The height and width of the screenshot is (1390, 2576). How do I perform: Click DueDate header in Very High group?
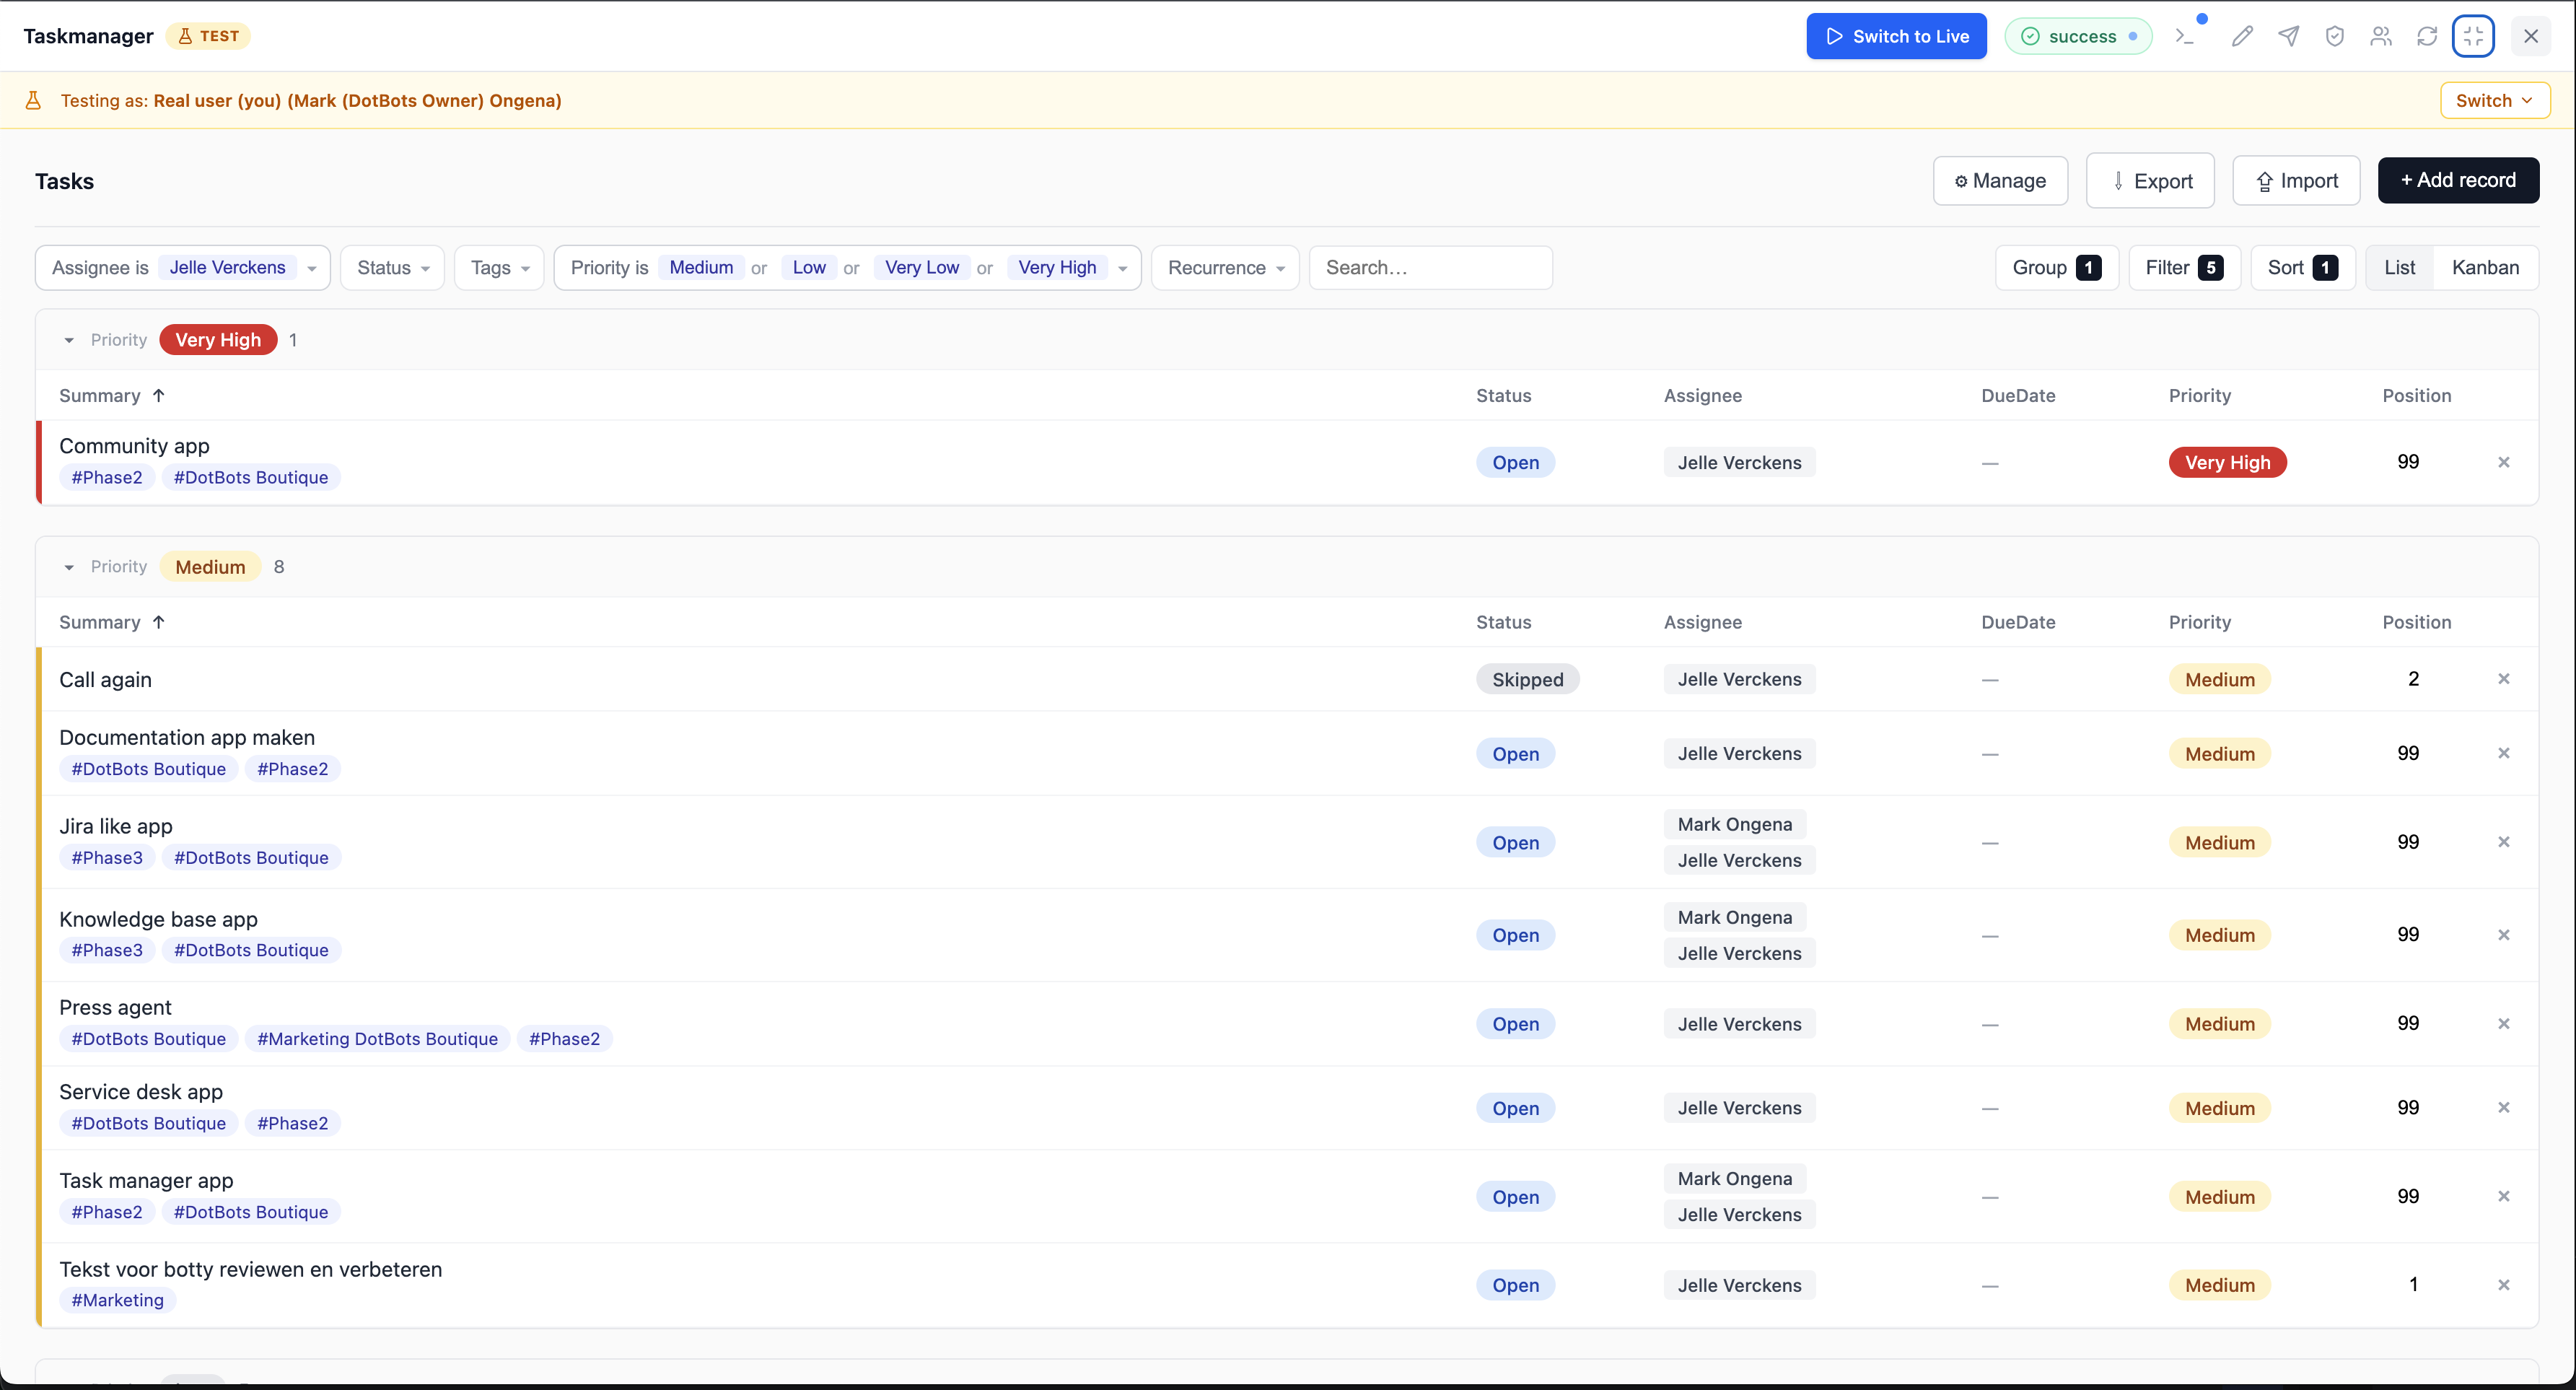click(2018, 395)
